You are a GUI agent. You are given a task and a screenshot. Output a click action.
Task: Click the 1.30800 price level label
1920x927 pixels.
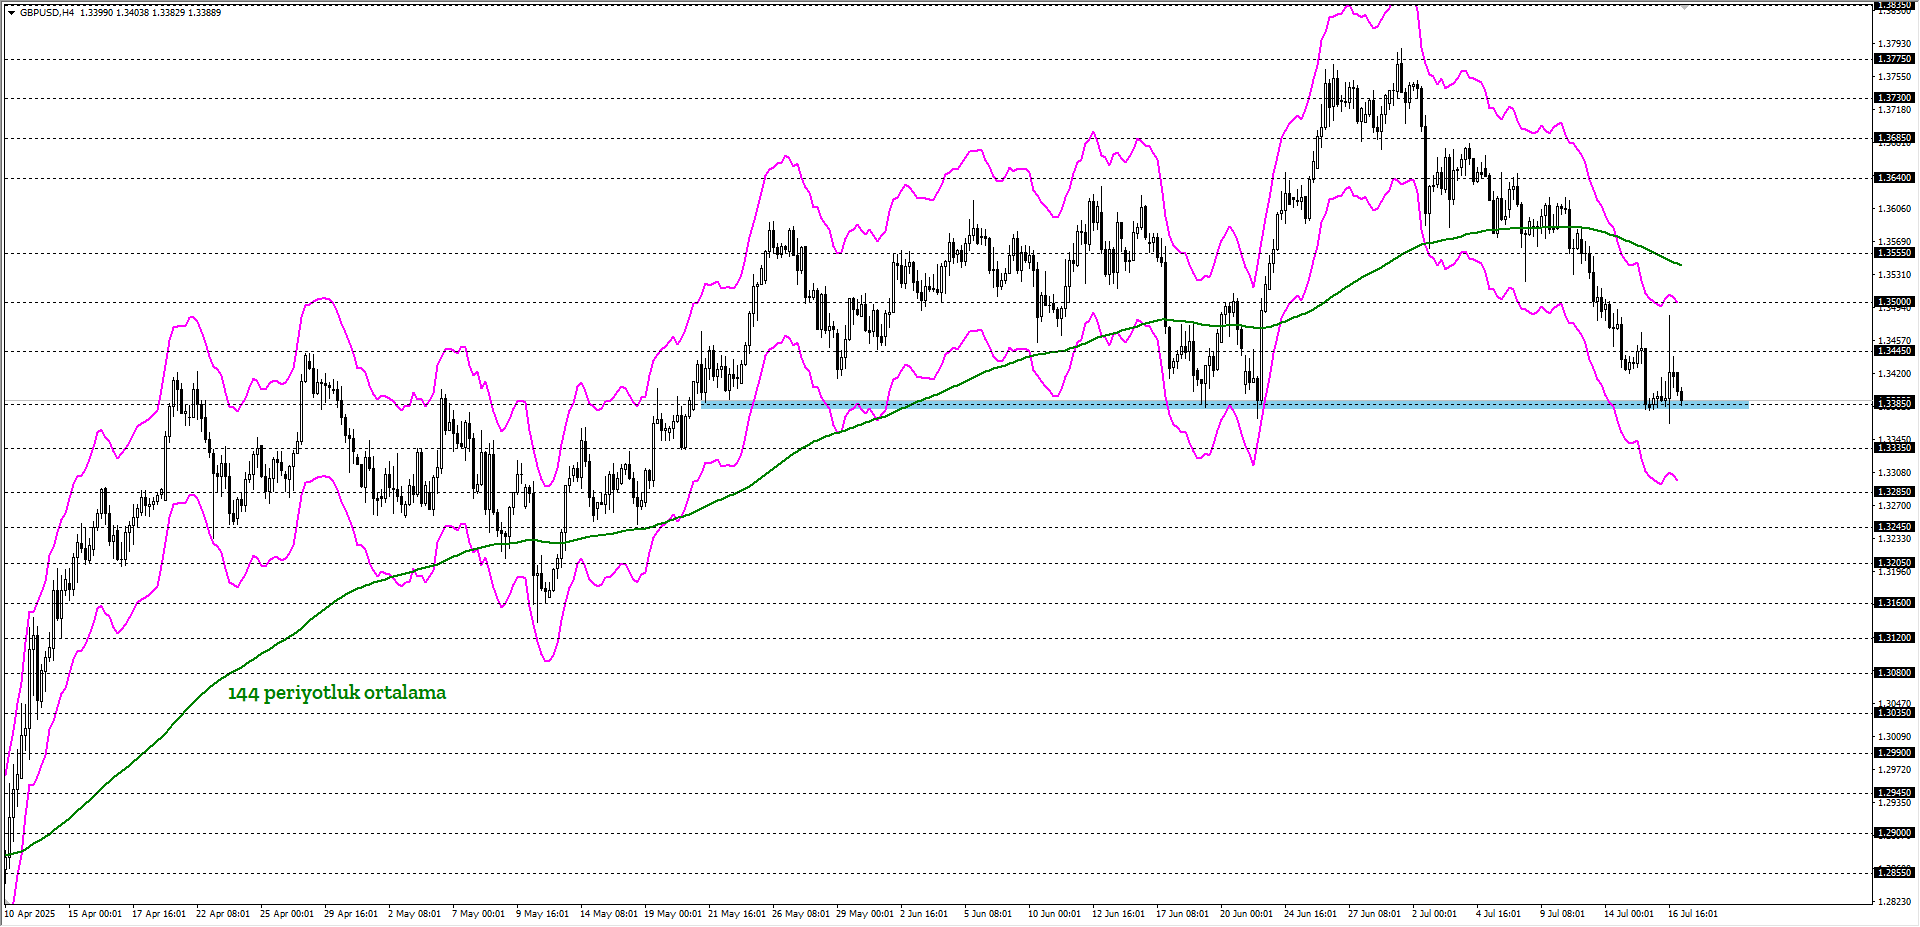click(x=1894, y=673)
